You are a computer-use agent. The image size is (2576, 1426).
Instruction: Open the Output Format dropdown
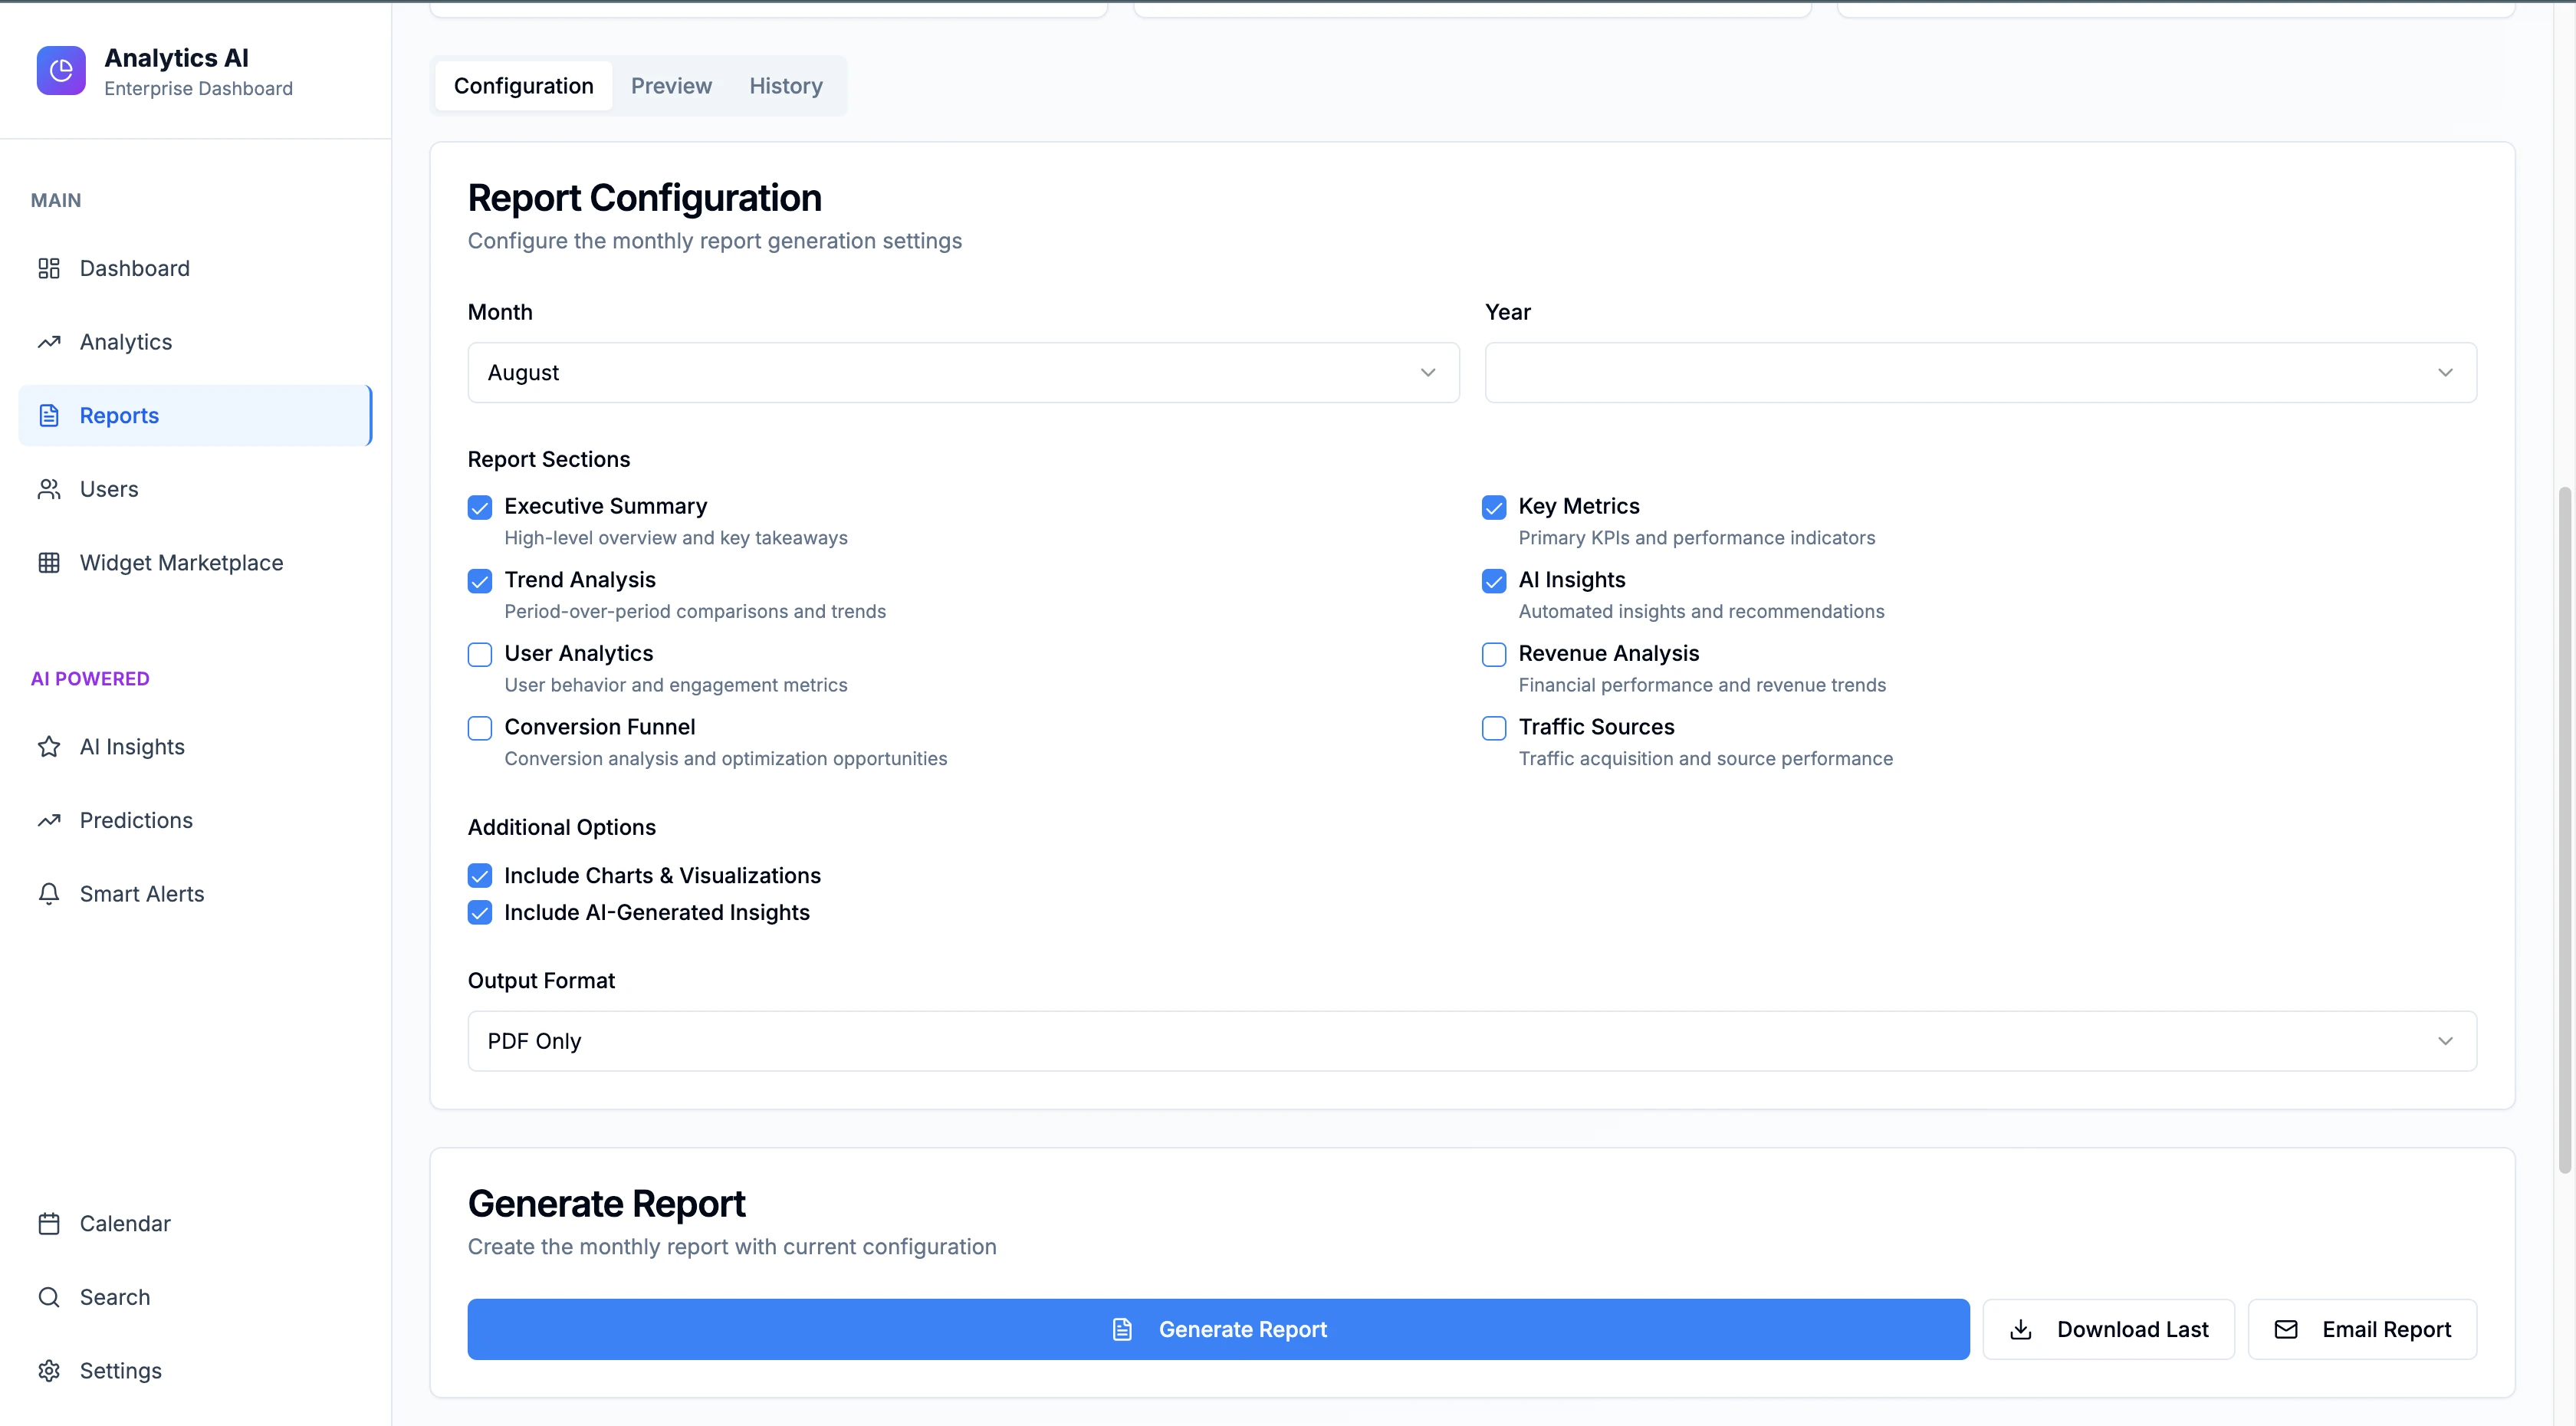coord(1472,1041)
